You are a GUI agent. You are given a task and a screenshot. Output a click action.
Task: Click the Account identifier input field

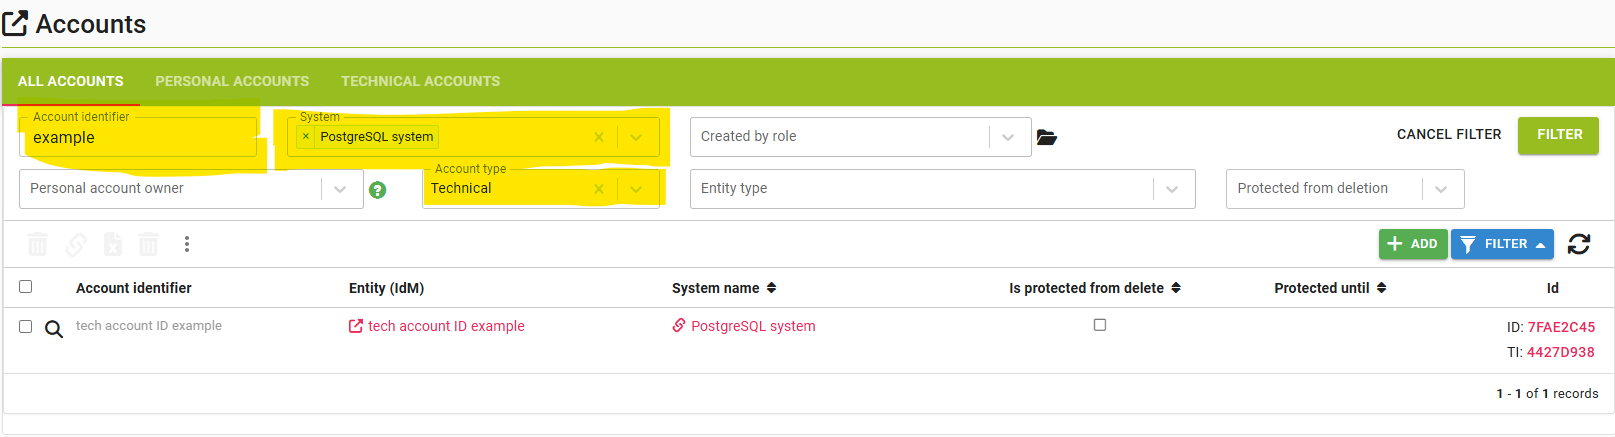point(140,138)
